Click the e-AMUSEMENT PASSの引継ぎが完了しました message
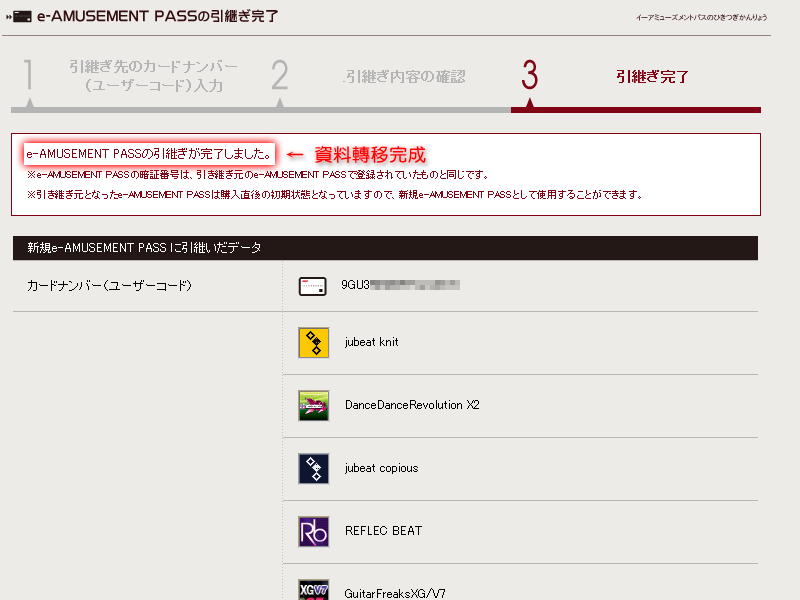Image resolution: width=800 pixels, height=600 pixels. (x=149, y=154)
